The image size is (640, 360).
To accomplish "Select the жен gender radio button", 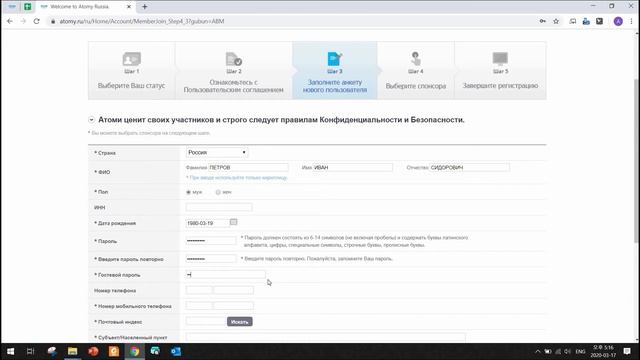I will click(218, 192).
